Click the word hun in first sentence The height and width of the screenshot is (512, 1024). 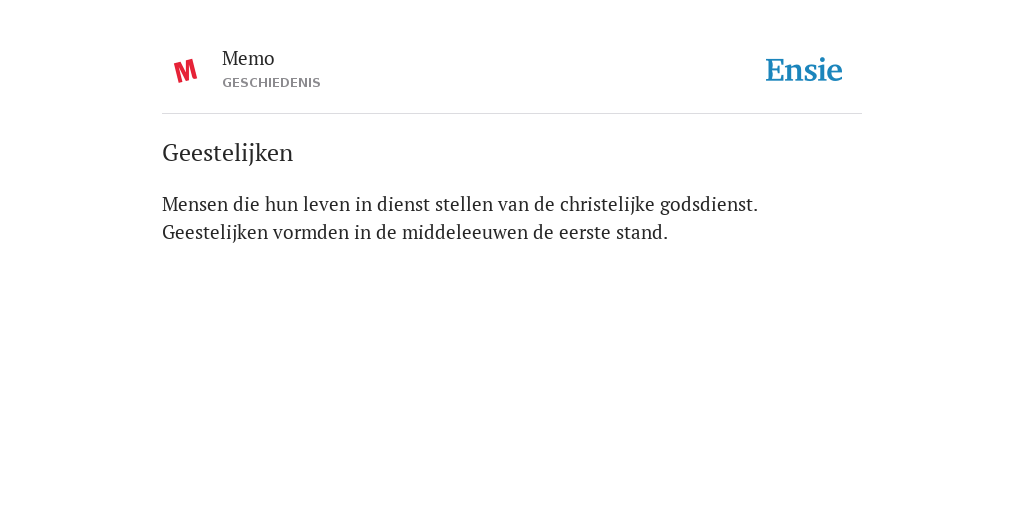(x=281, y=204)
